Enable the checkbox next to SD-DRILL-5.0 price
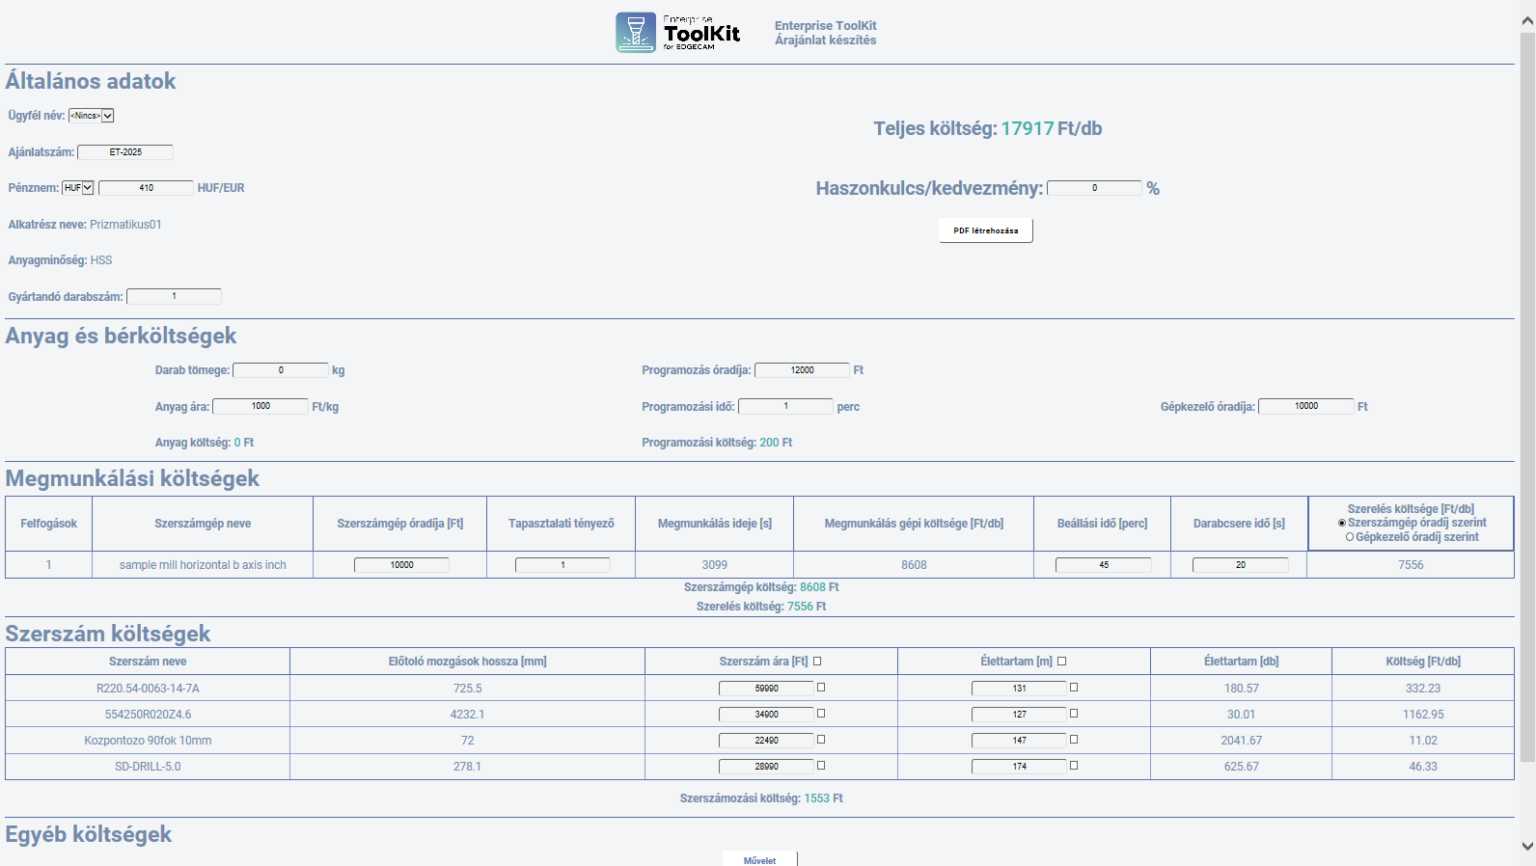 tap(821, 766)
